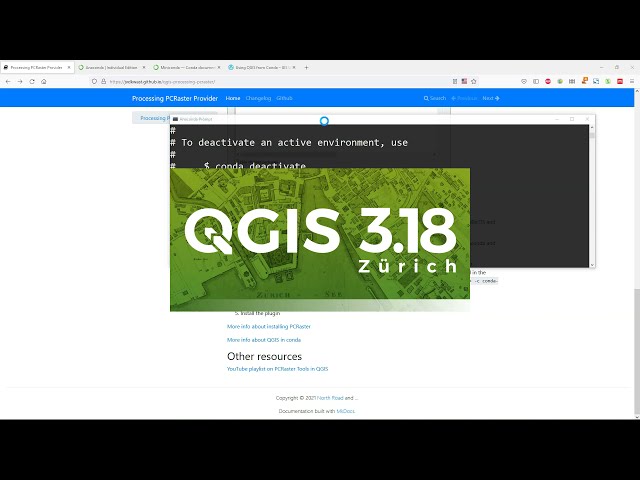Image resolution: width=640 pixels, height=480 pixels.
Task: Open the Firefox hamburger menu
Action: click(632, 82)
